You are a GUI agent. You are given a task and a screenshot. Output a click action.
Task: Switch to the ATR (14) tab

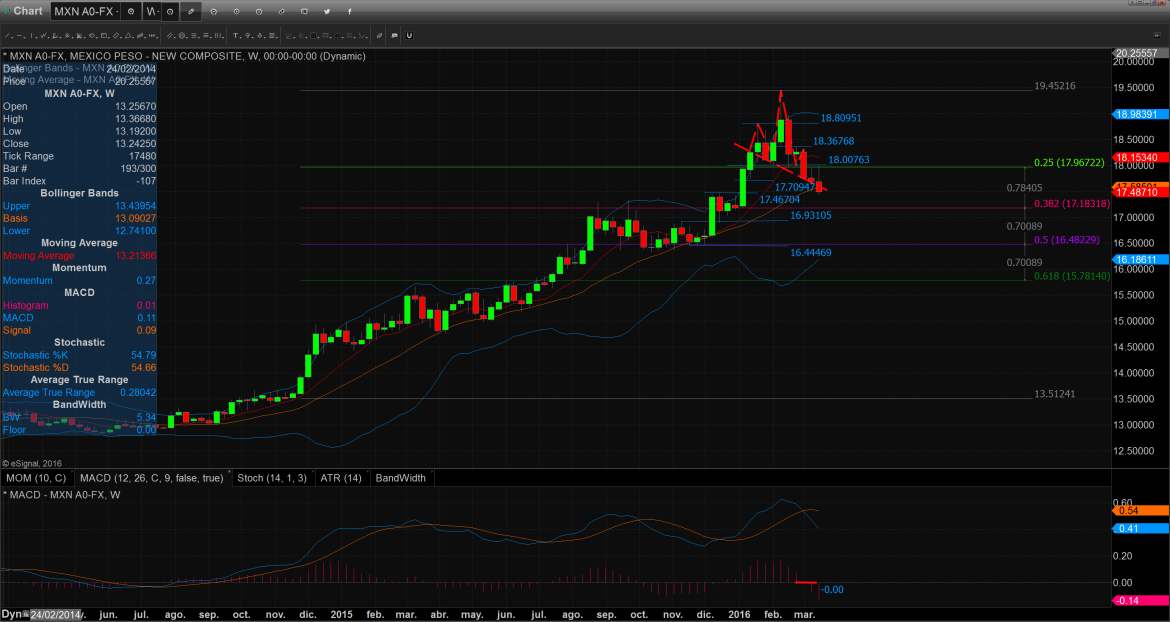coord(342,478)
